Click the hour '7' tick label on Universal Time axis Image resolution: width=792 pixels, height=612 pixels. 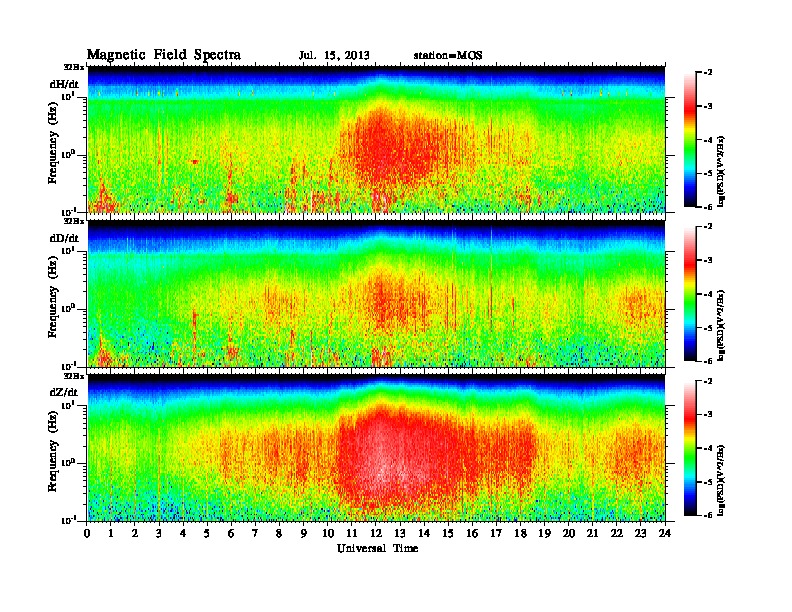[x=255, y=534]
